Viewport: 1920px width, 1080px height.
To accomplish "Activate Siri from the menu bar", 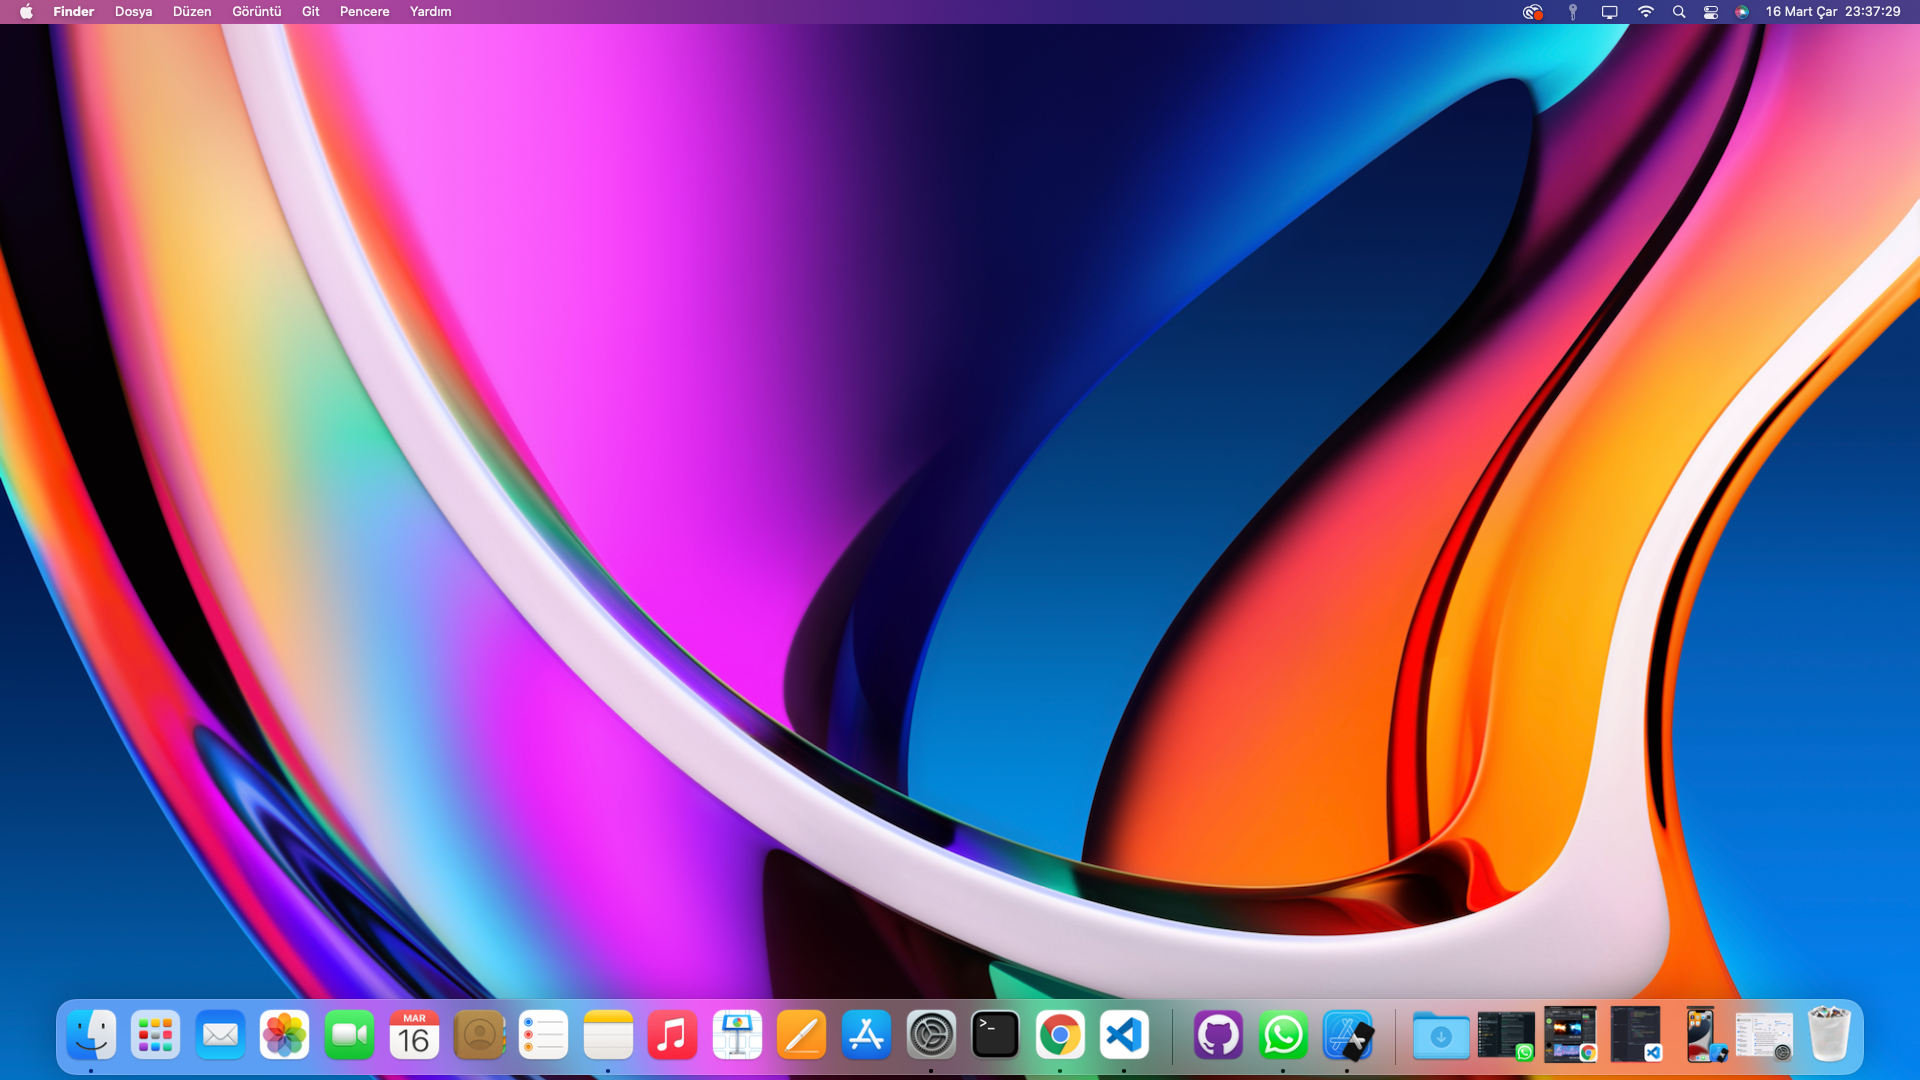I will [1742, 12].
